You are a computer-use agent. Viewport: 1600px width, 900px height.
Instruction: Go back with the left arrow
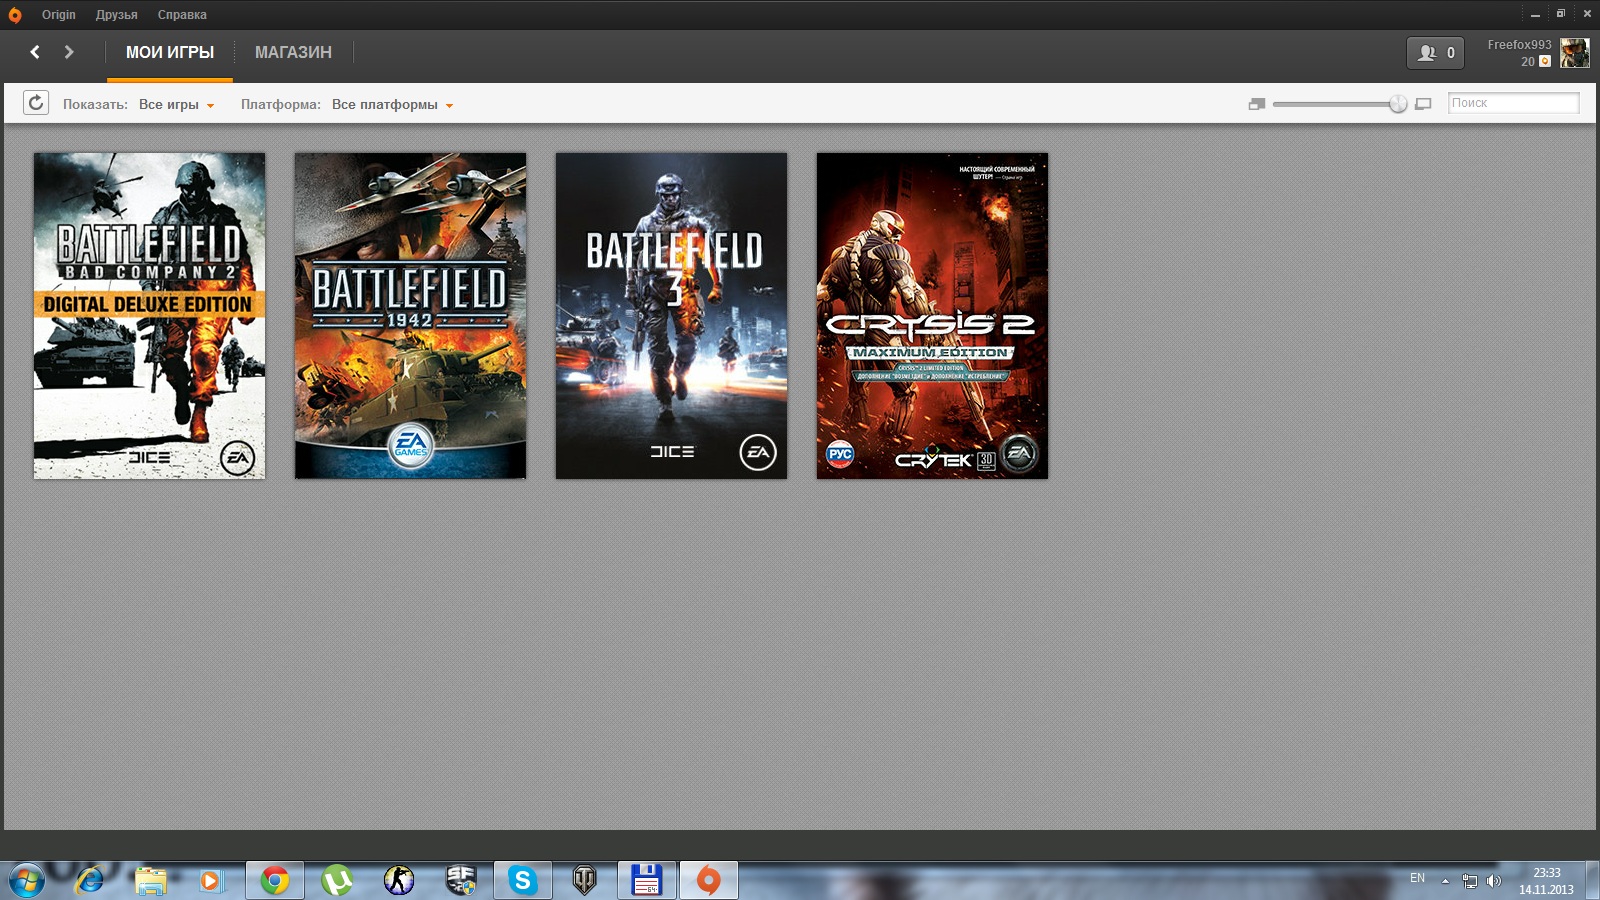35,52
